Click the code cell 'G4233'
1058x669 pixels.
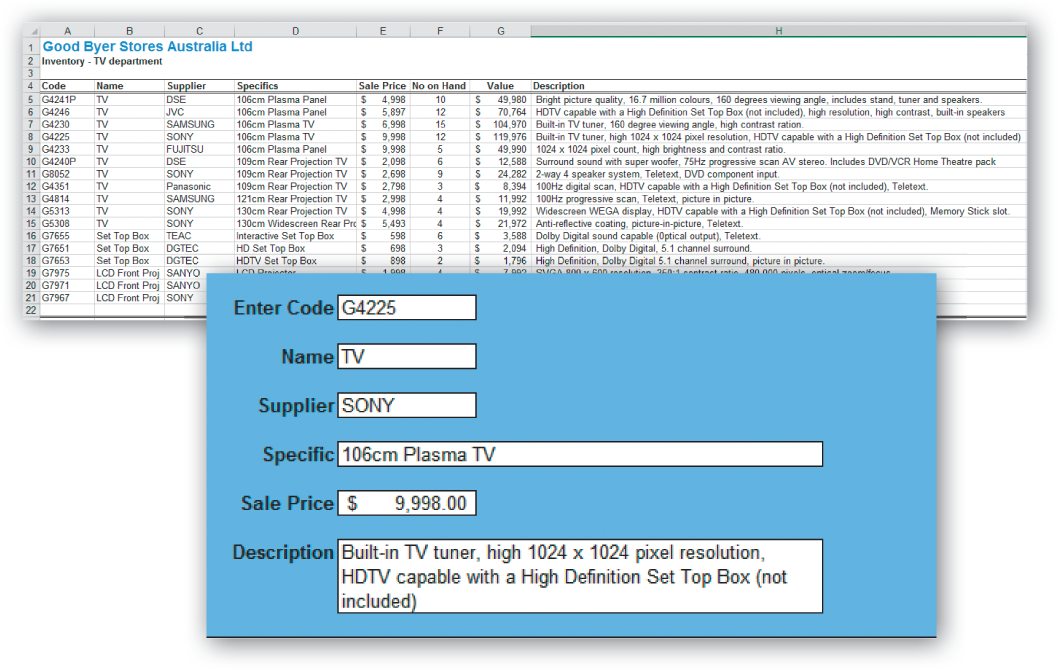[x=67, y=149]
